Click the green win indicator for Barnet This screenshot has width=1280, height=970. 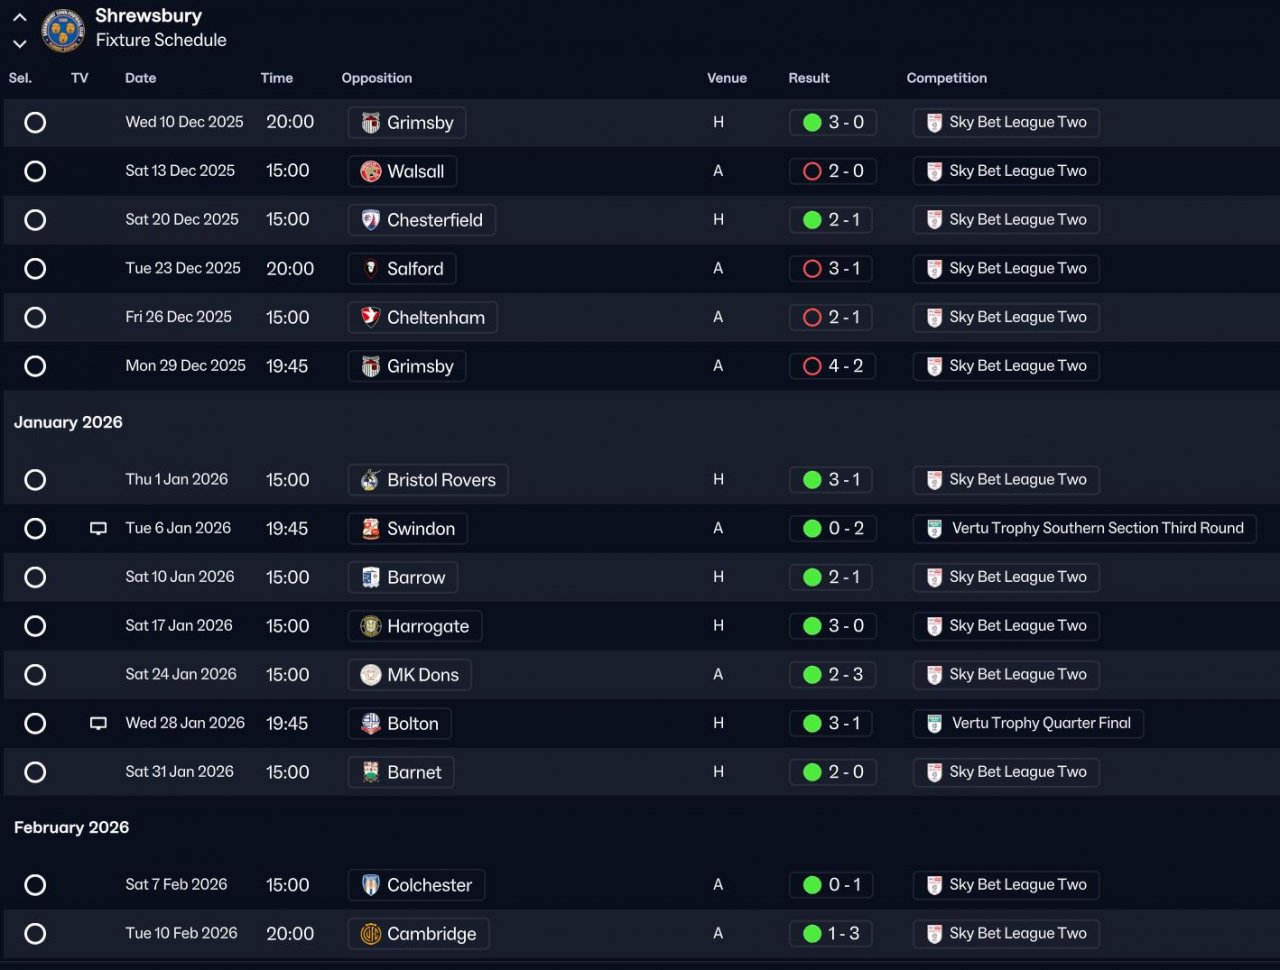point(812,772)
